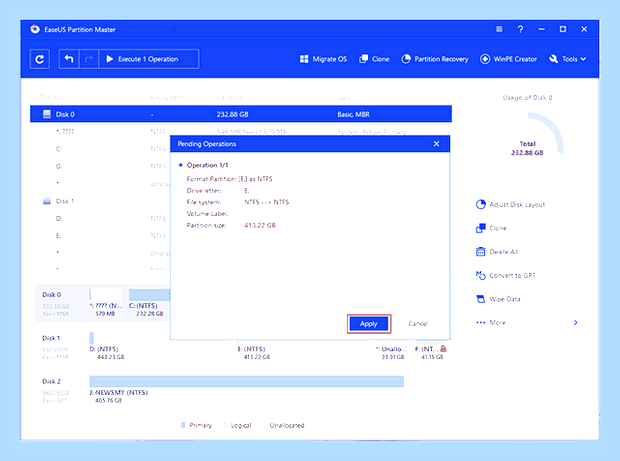Open Partition Recovery
620x461 pixels.
coord(435,59)
